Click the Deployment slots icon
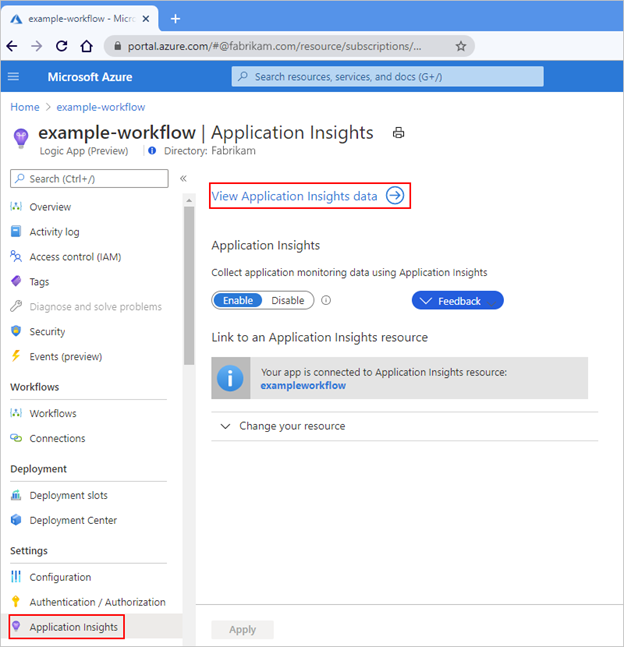Screen dimensions: 624x647 [x=16, y=495]
